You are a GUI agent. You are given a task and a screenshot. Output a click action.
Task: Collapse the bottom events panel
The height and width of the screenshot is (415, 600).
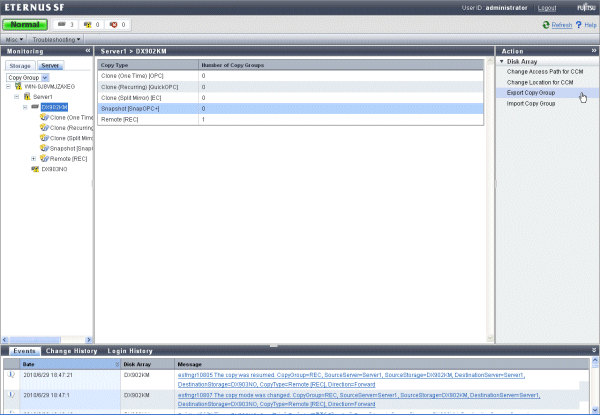click(594, 350)
